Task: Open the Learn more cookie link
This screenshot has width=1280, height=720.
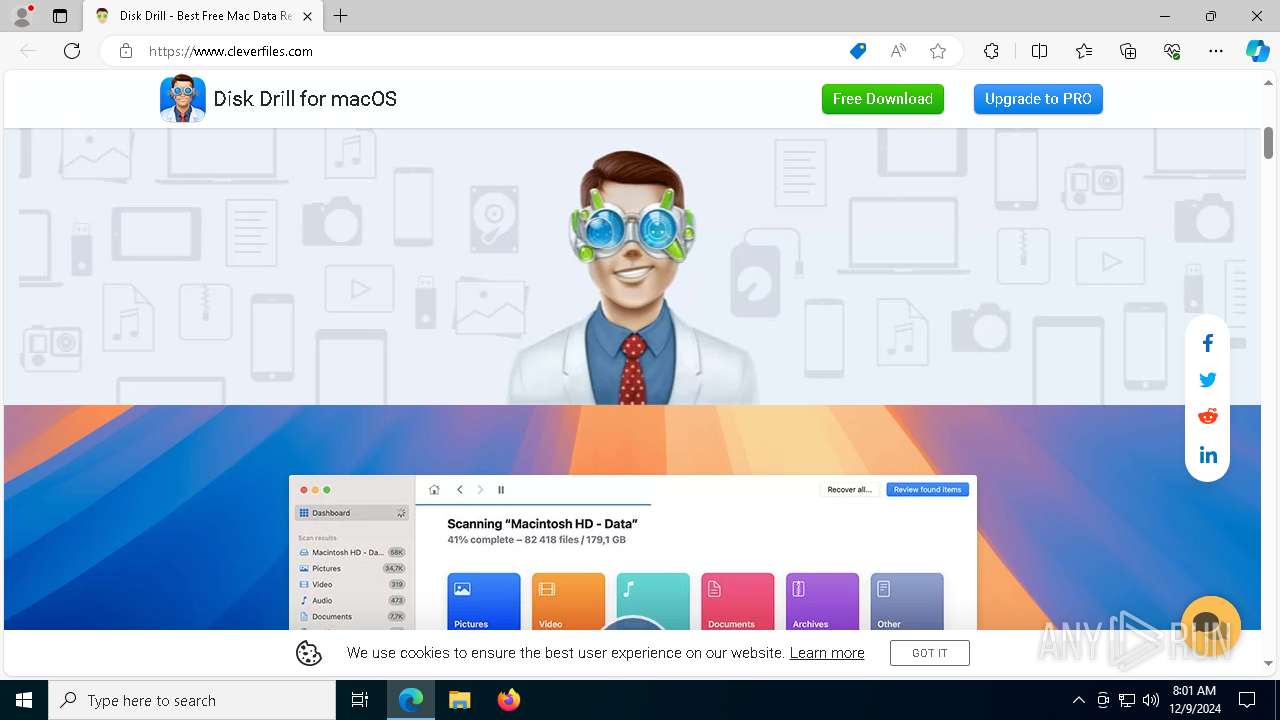Action: 827,653
